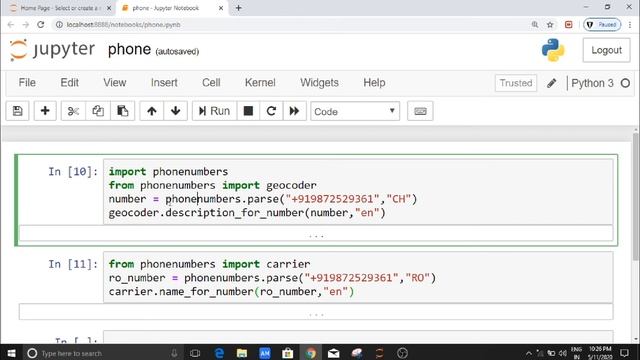The image size is (640, 360).
Task: Click the taskbar search box
Action: [x=102, y=353]
